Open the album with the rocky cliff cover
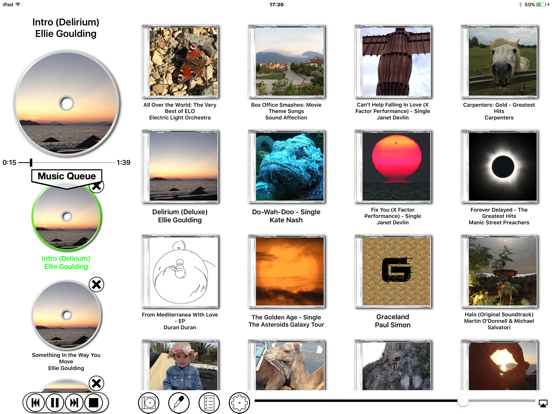The height and width of the screenshot is (414, 552). [x=394, y=365]
